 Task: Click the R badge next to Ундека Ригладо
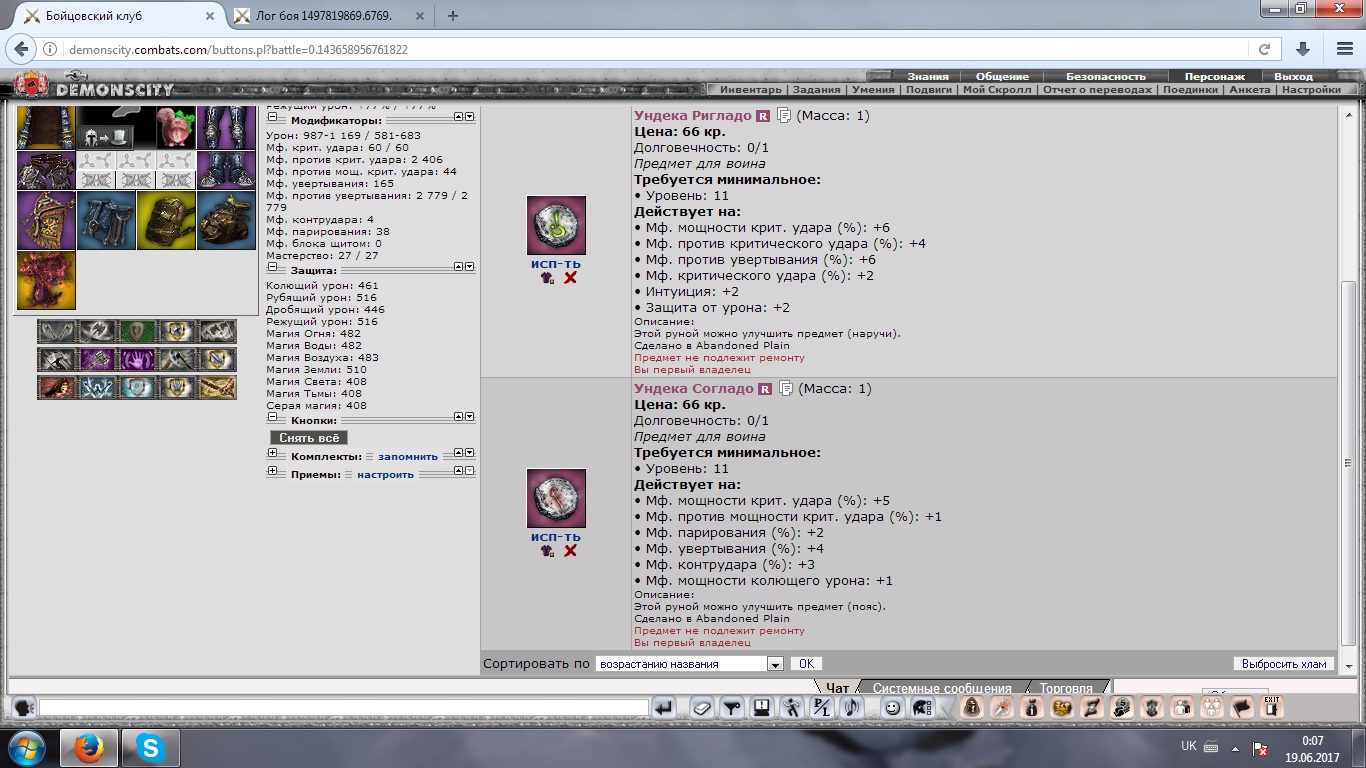click(x=763, y=116)
